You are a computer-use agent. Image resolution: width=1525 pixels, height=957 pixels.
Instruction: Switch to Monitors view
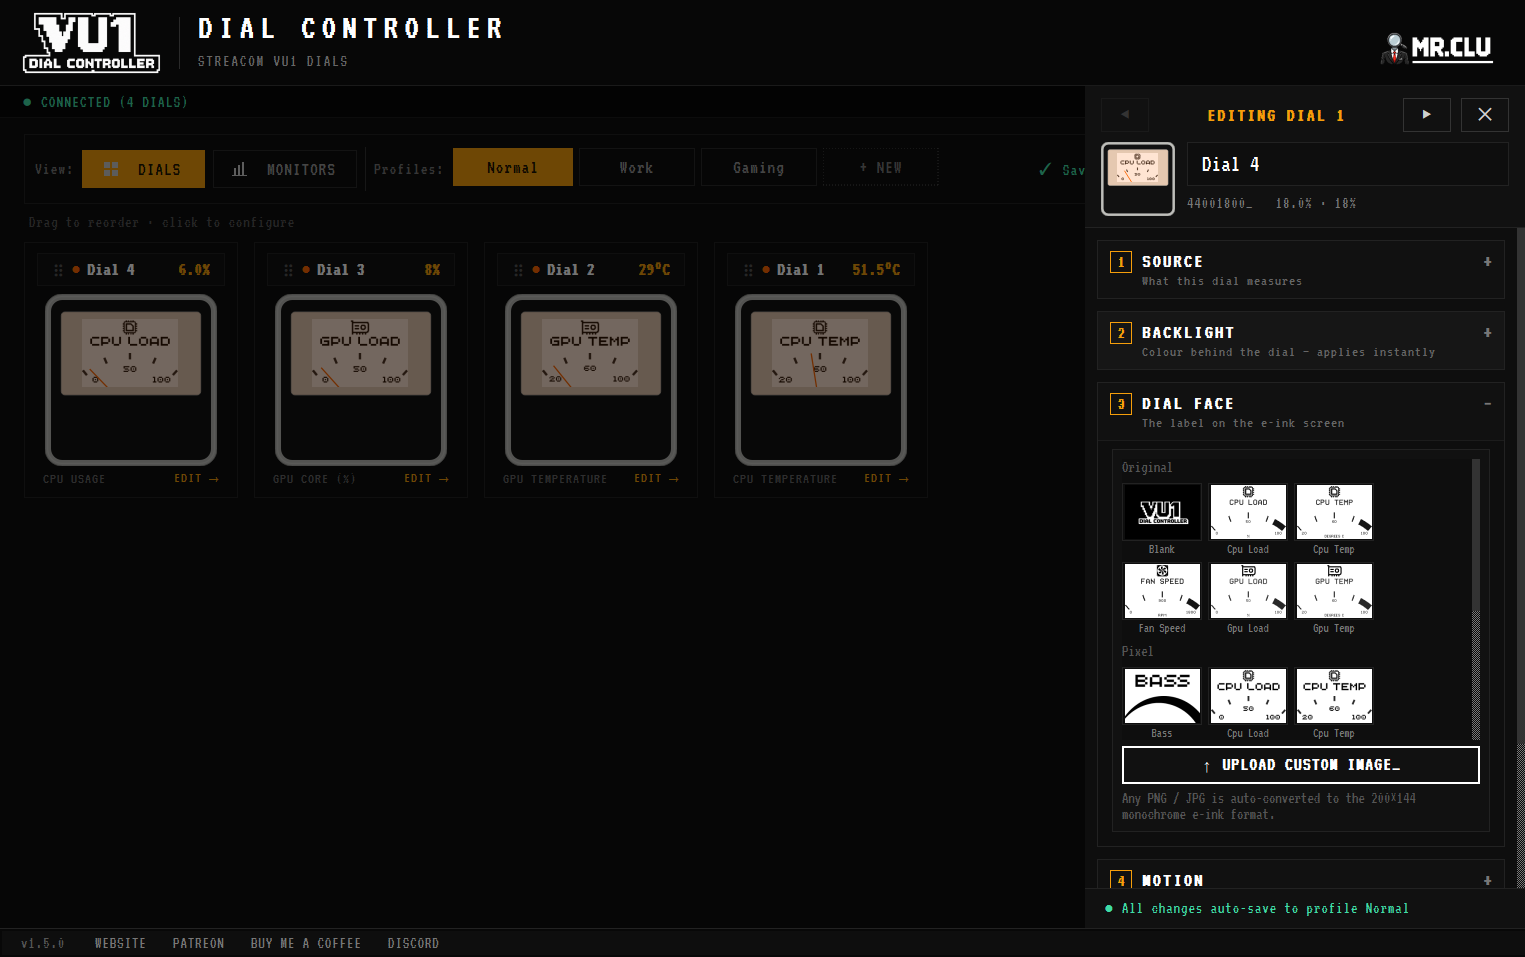pos(285,169)
